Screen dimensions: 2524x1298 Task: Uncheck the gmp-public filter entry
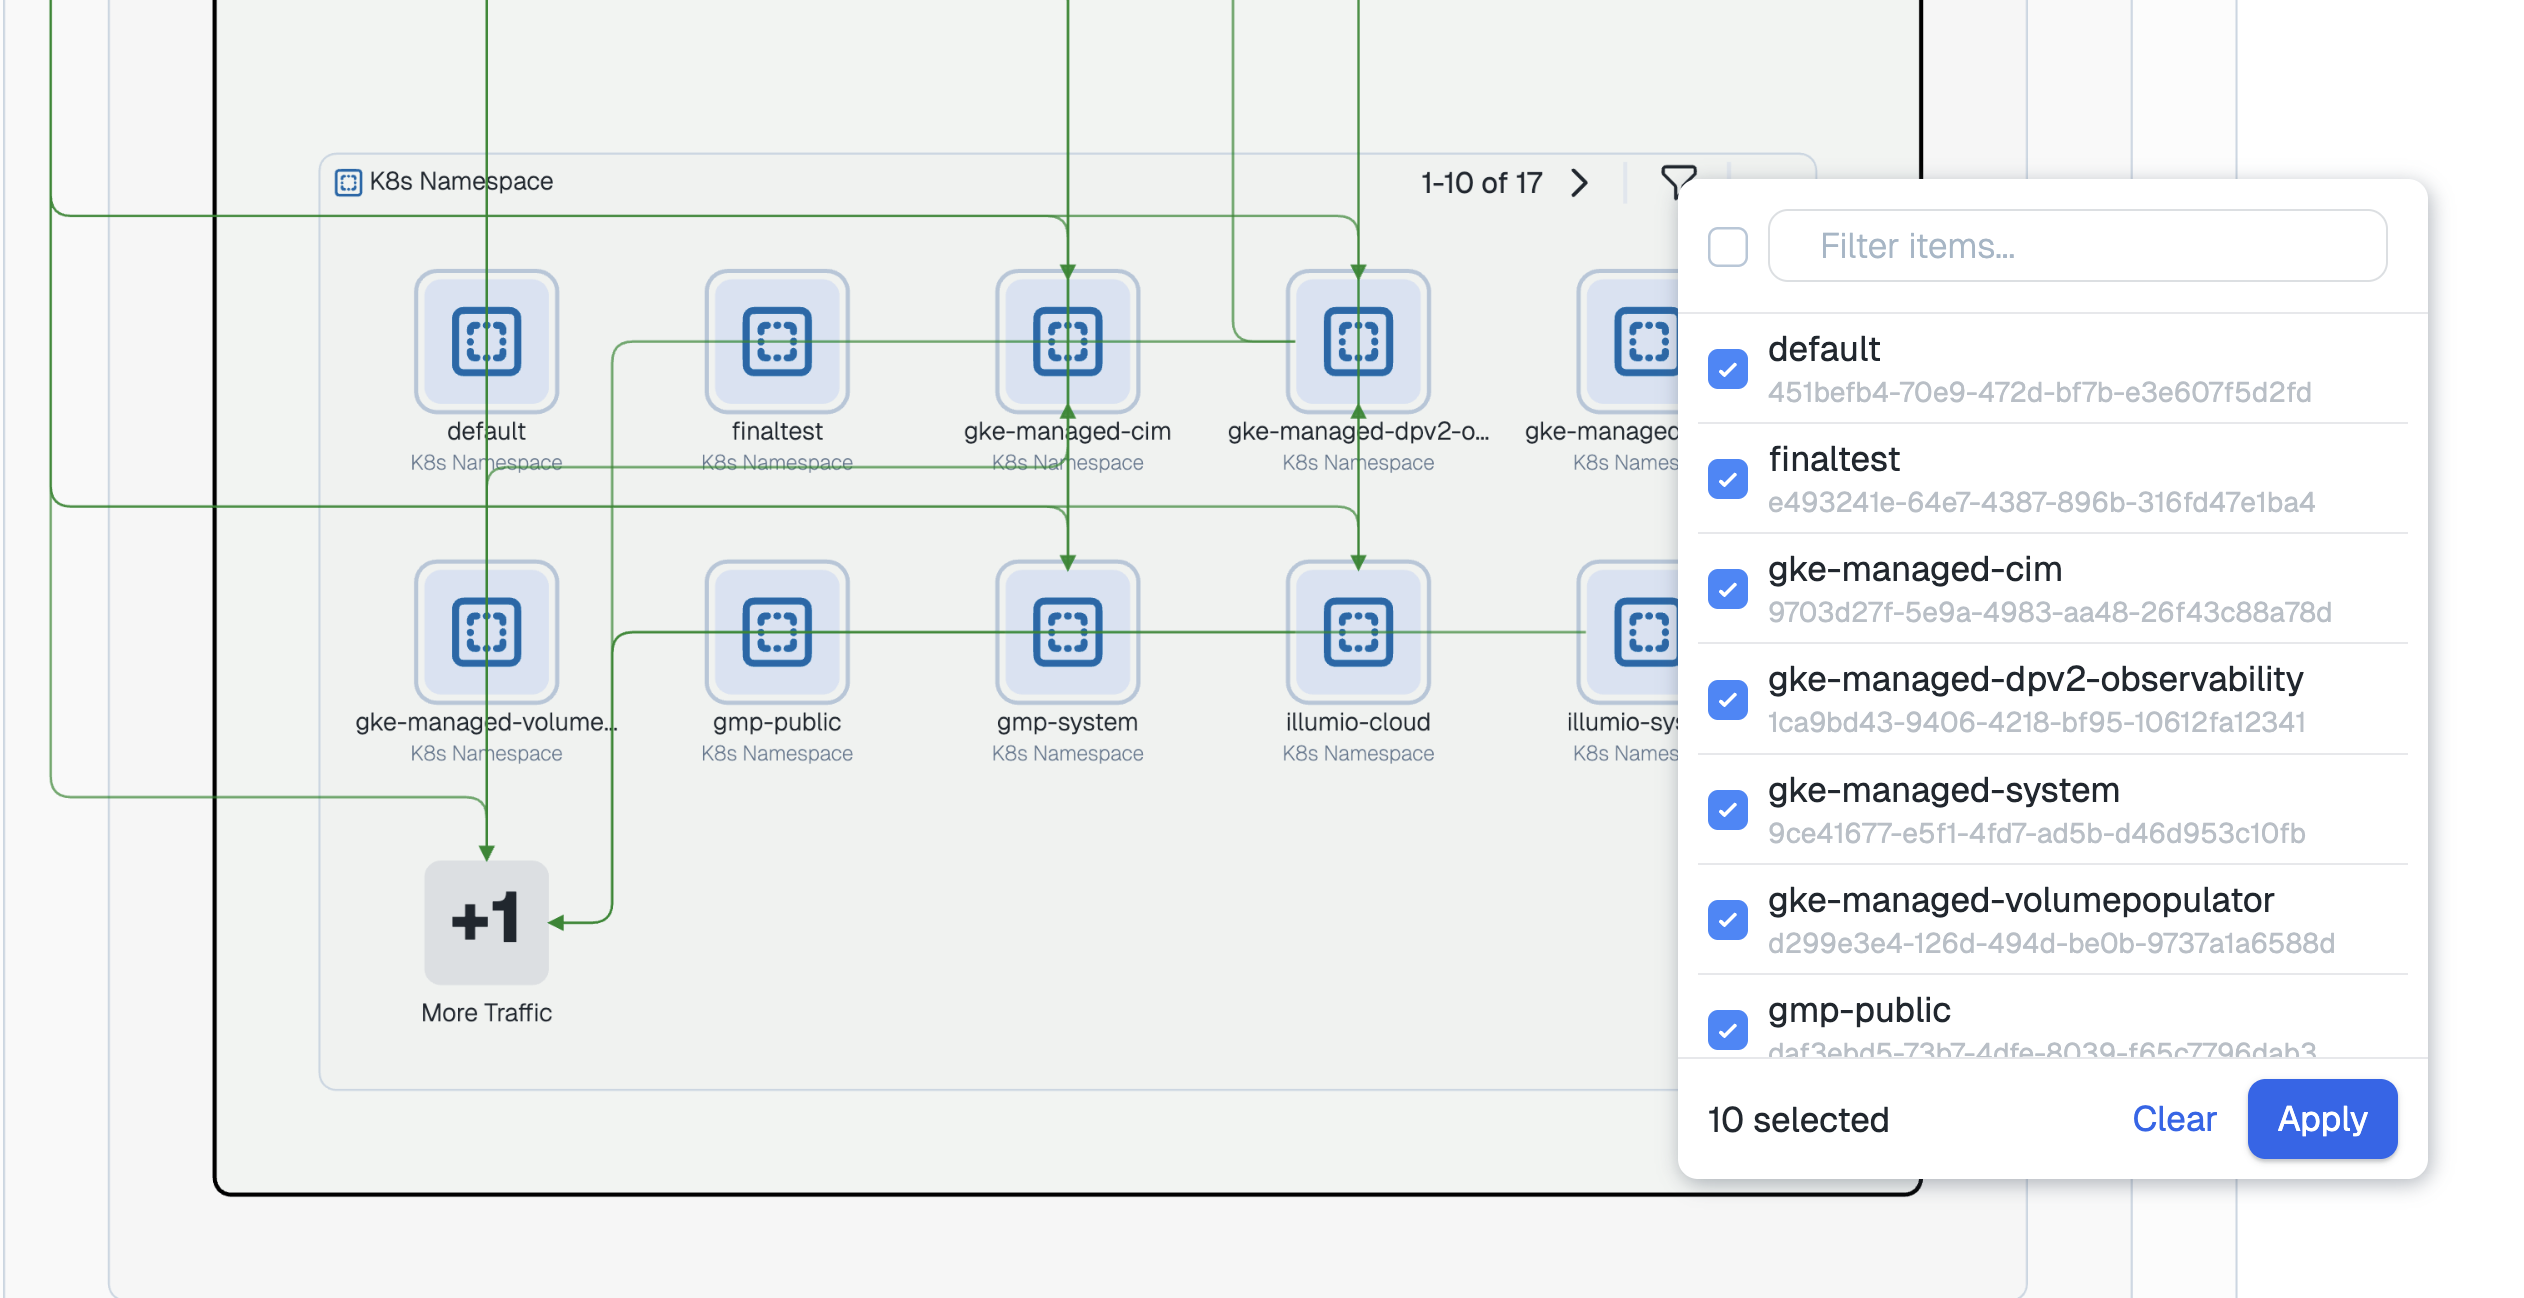1728,1031
